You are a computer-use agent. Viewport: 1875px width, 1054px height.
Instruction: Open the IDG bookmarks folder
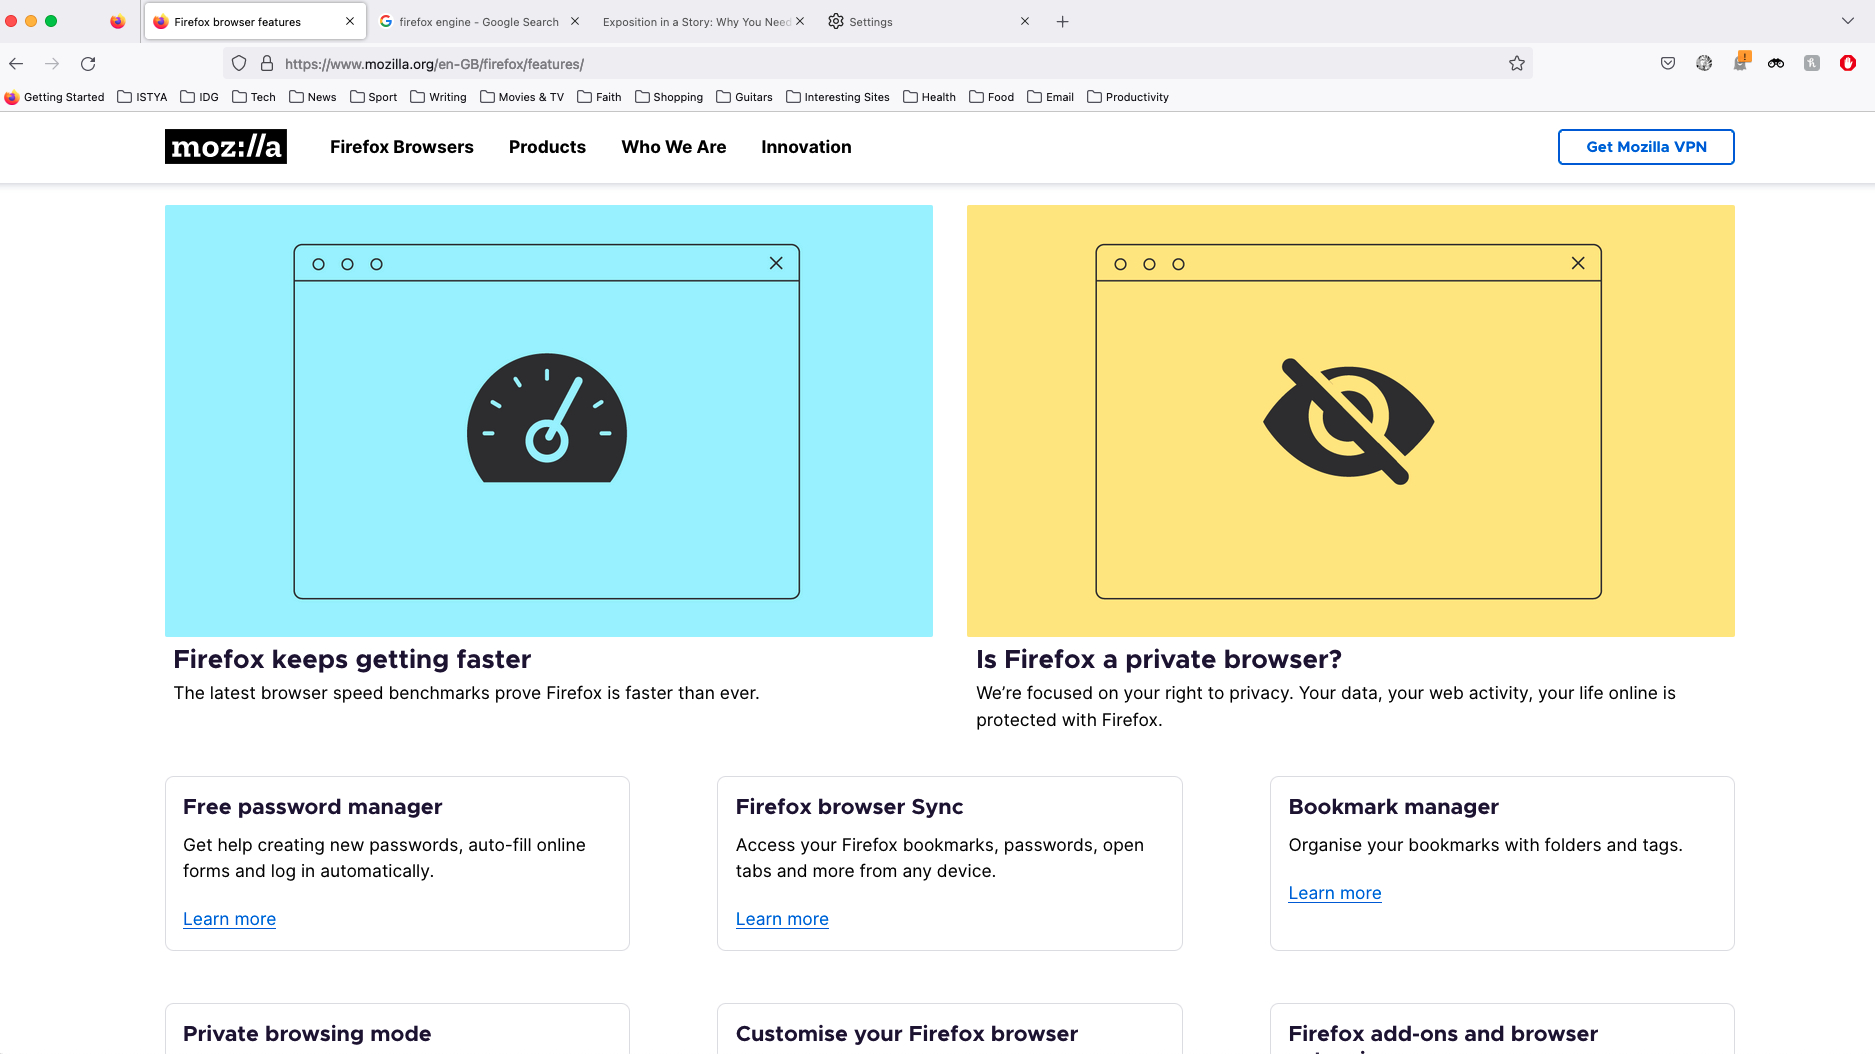[x=199, y=97]
